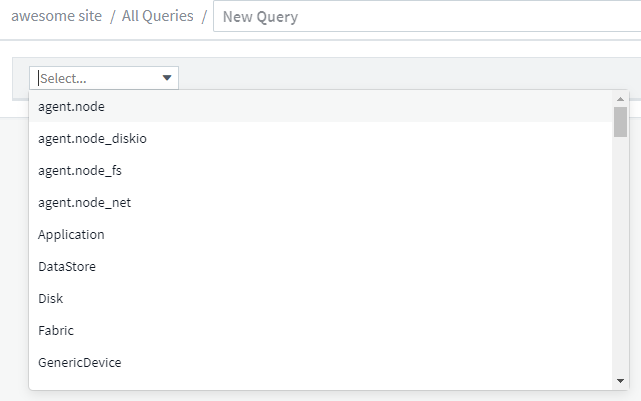Open awesome site breadcrumb link
641x401 pixels.
[x=56, y=17]
